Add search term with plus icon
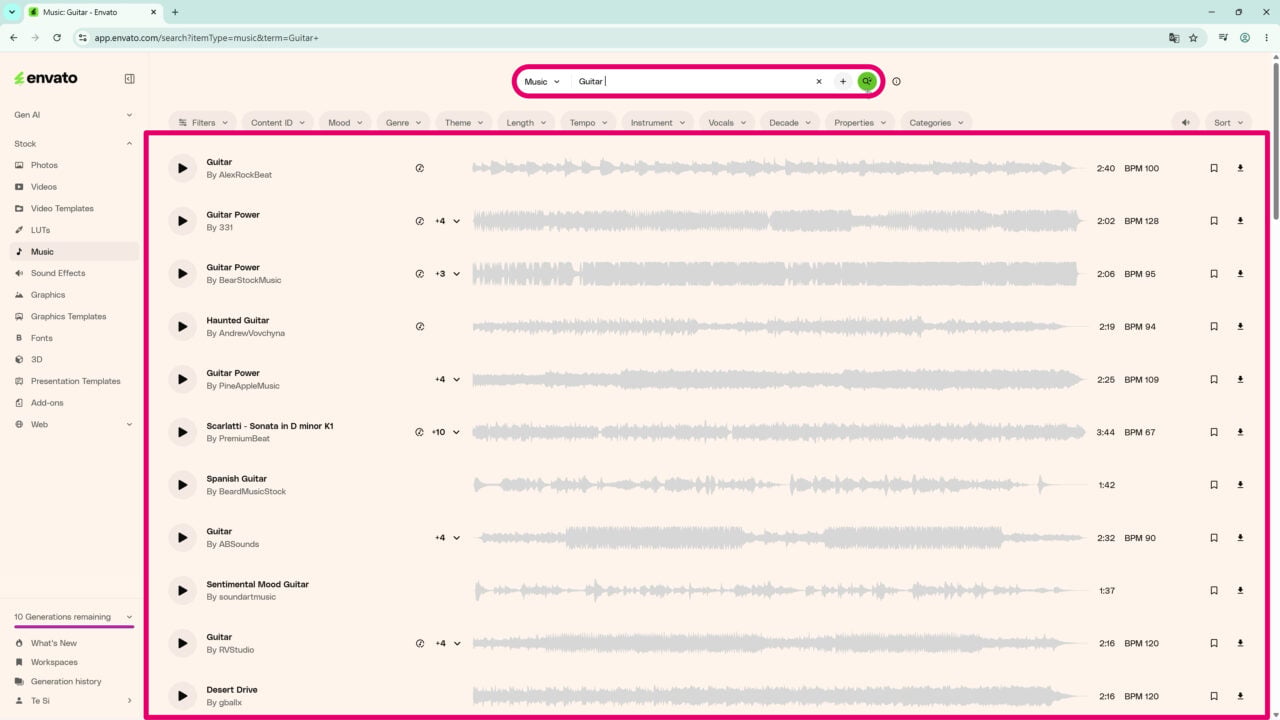 click(x=843, y=82)
